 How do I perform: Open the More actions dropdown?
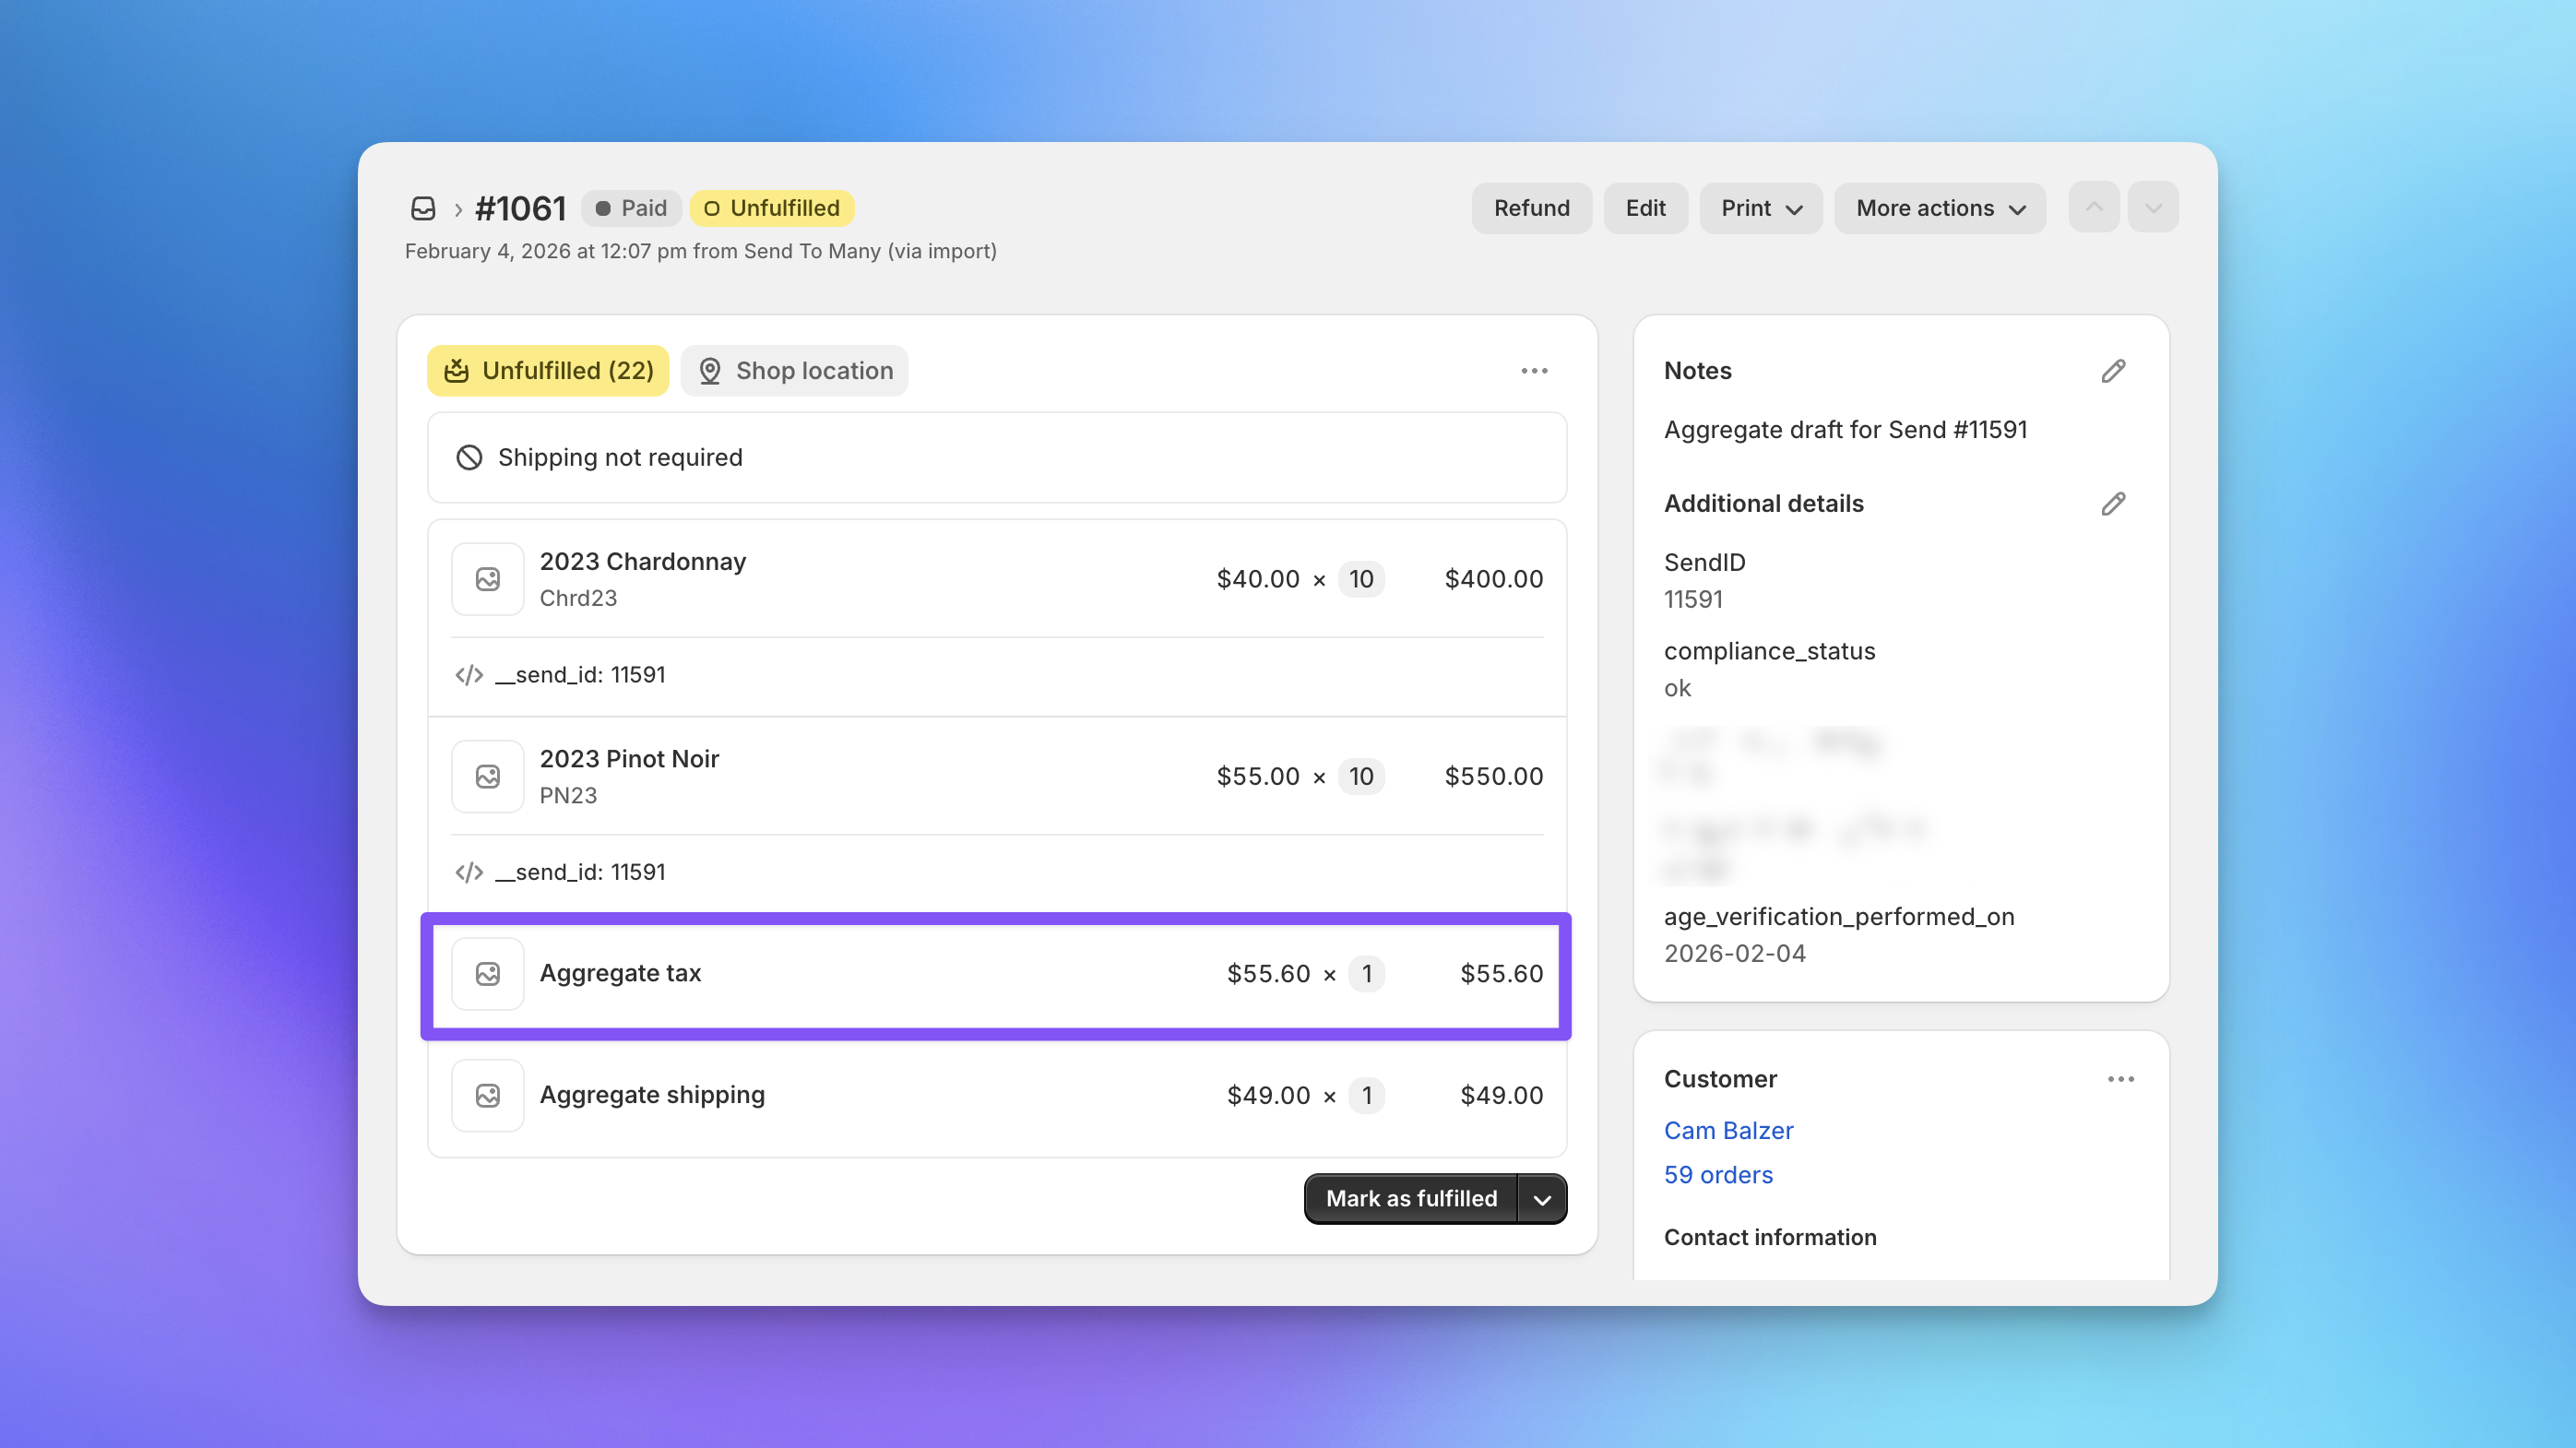click(x=1939, y=208)
